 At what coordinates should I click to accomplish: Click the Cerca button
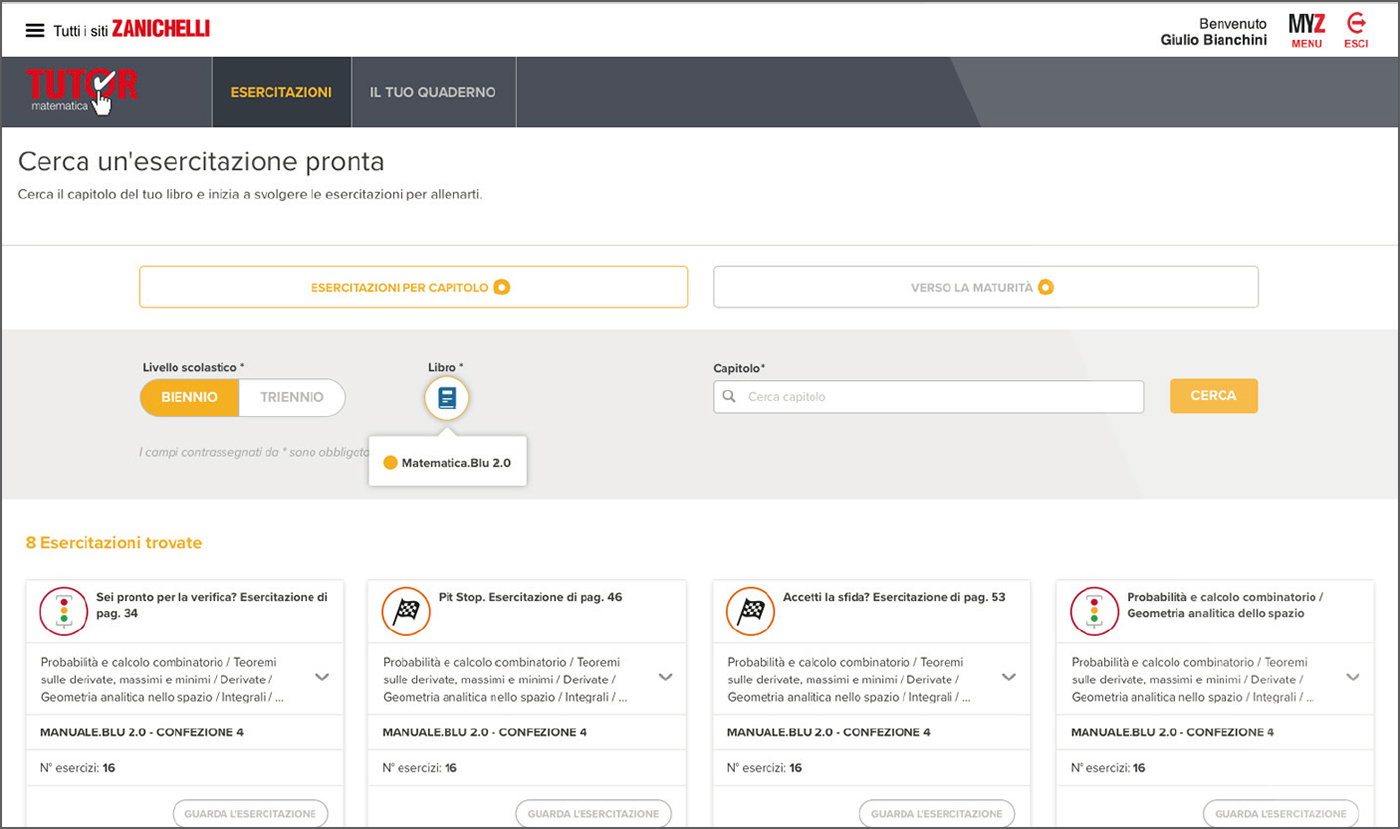[x=1213, y=396]
